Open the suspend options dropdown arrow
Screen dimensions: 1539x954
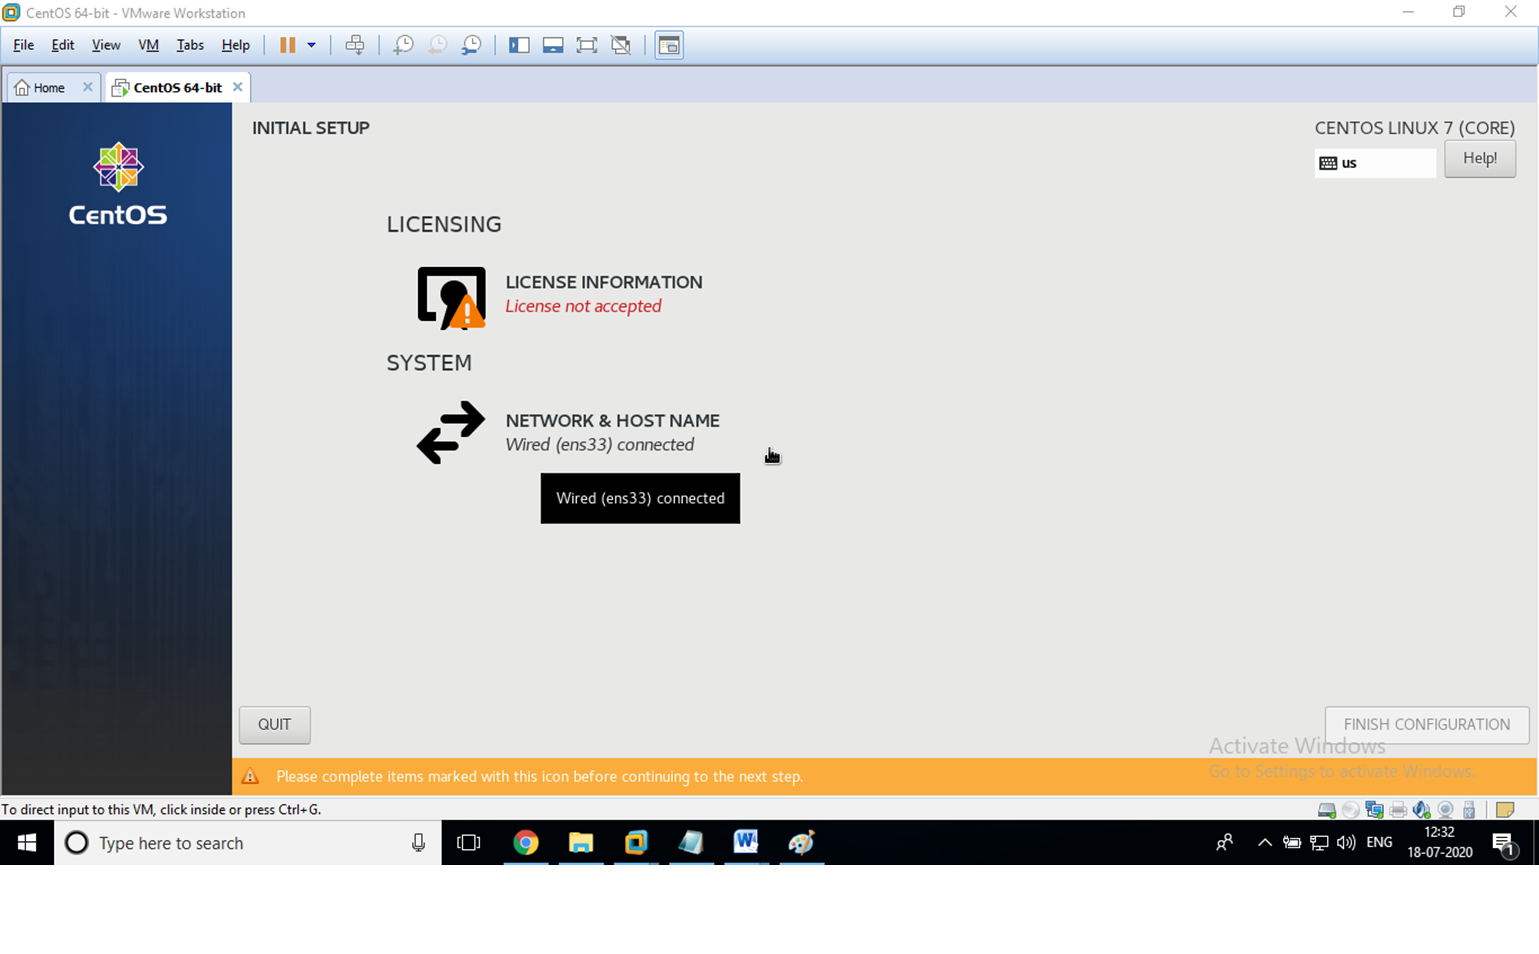click(309, 44)
